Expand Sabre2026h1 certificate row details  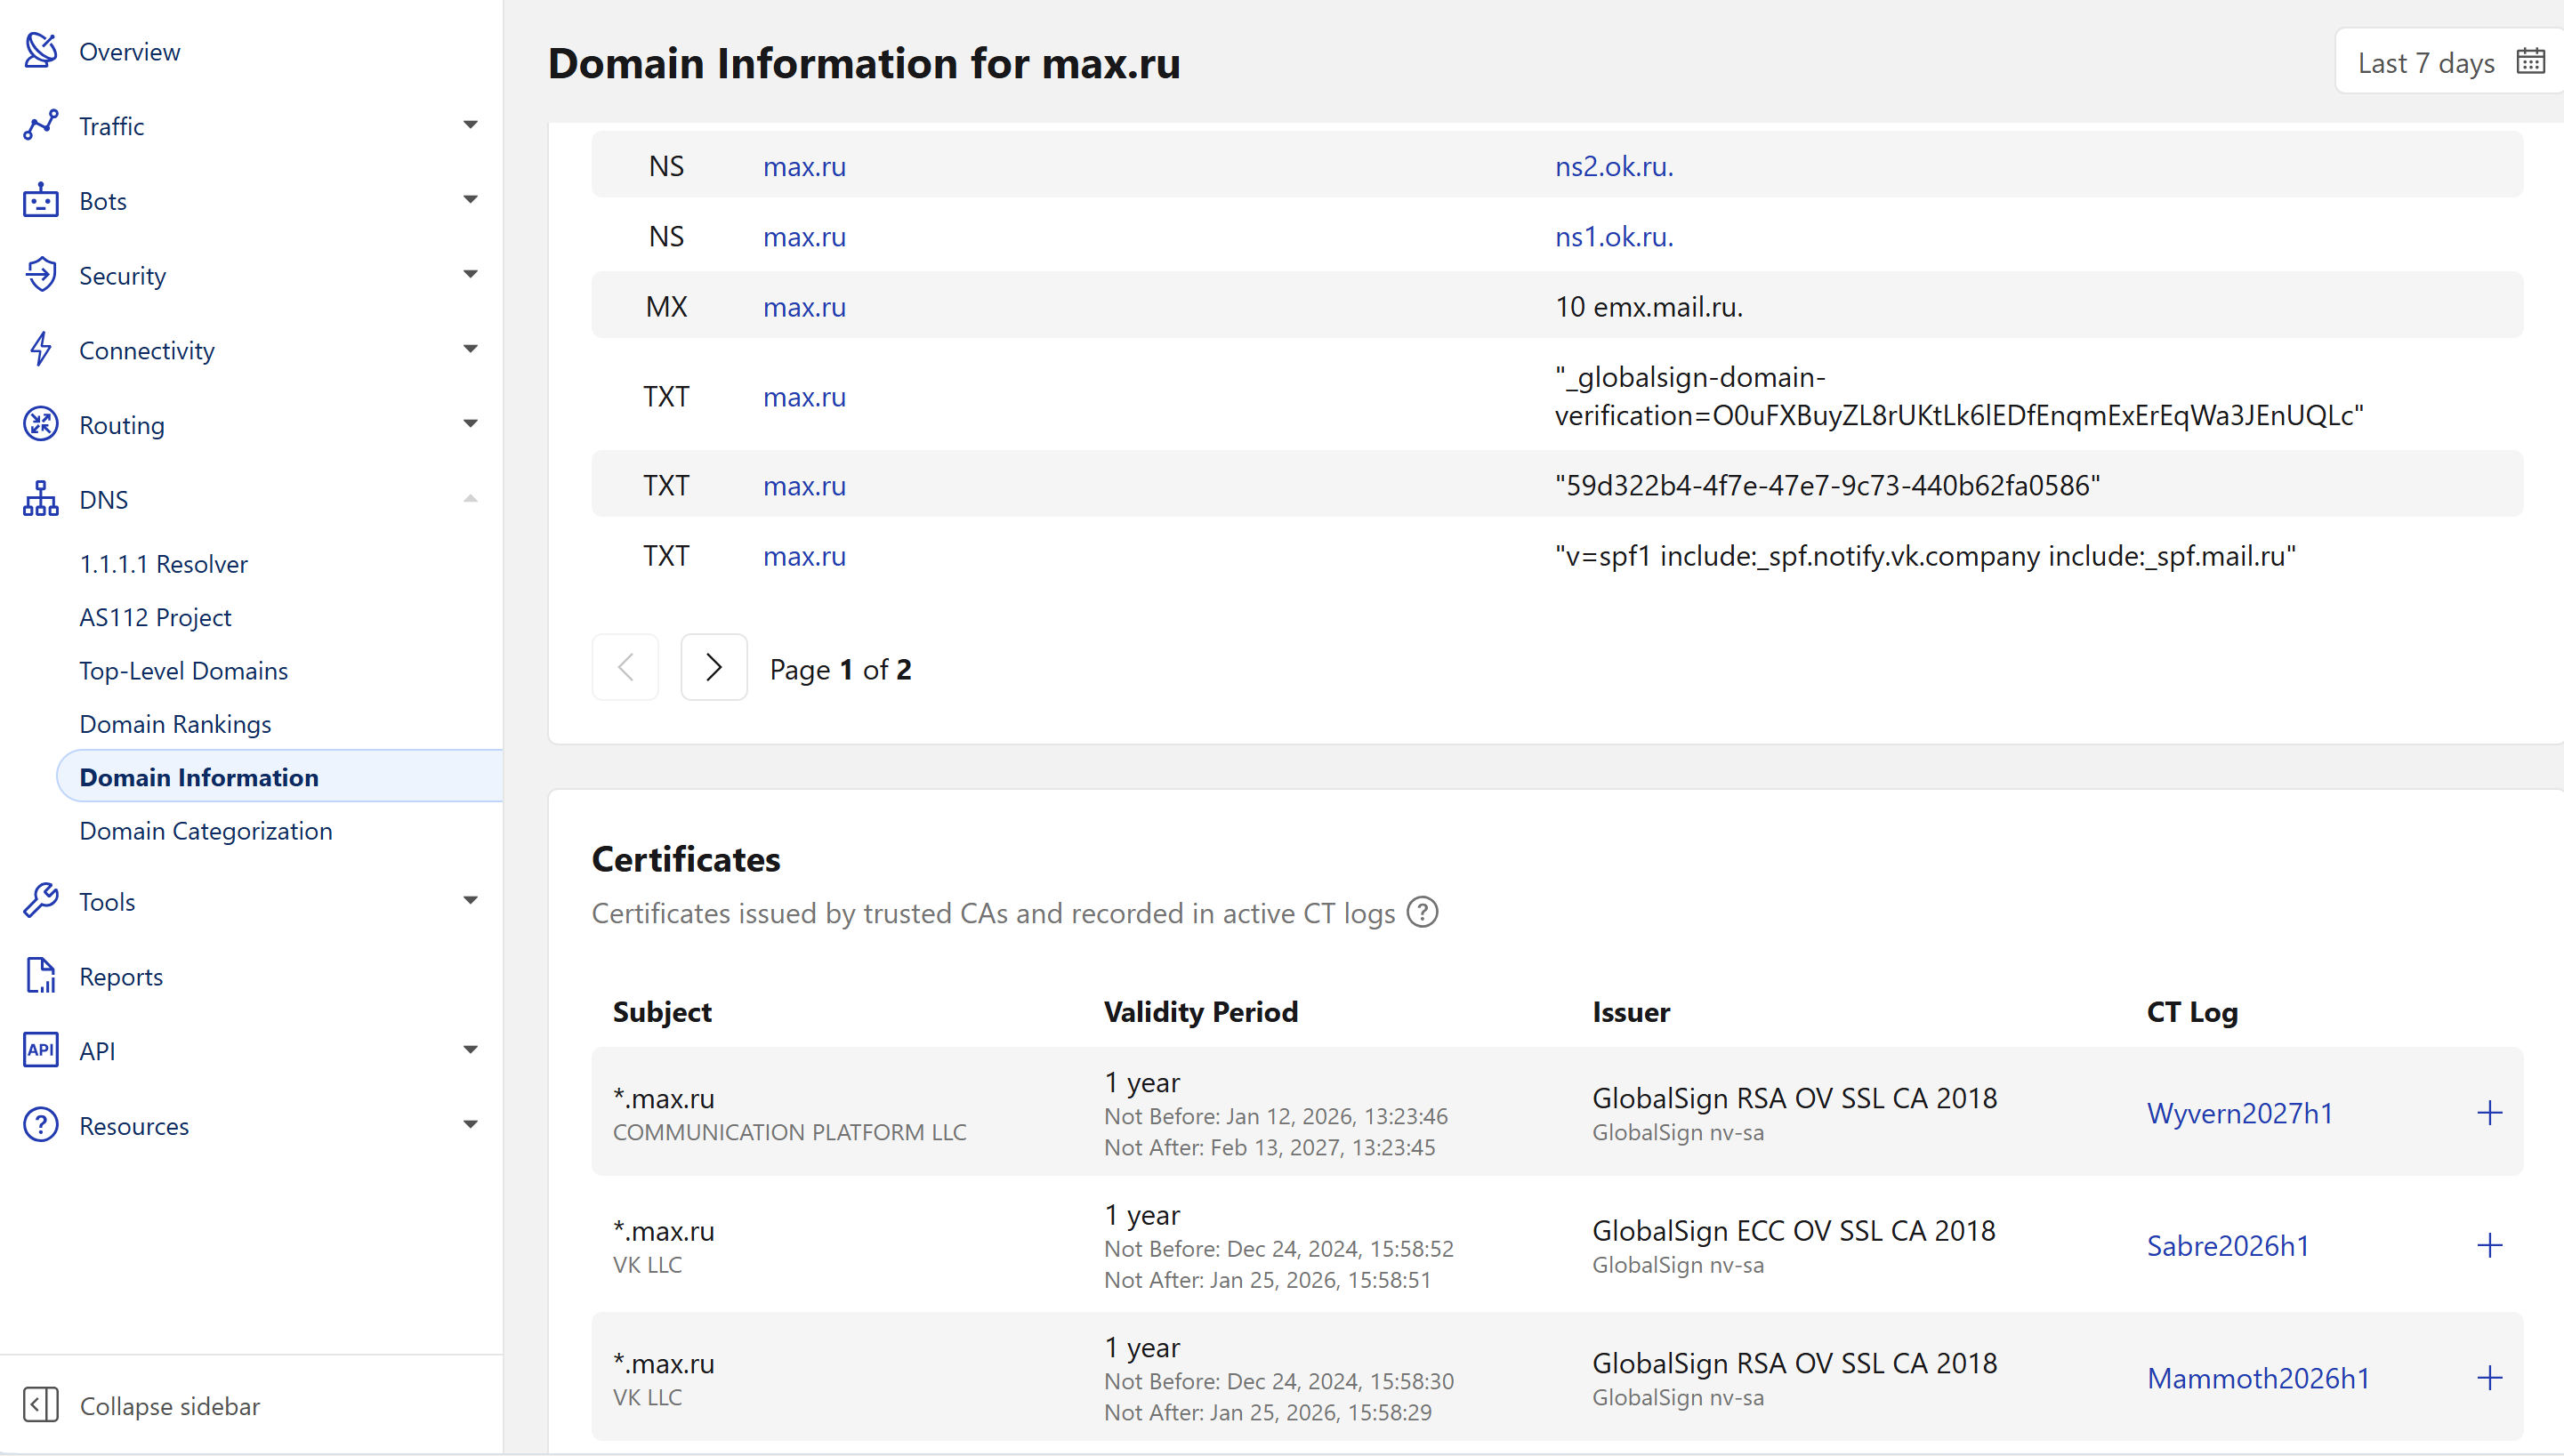(x=2489, y=1246)
